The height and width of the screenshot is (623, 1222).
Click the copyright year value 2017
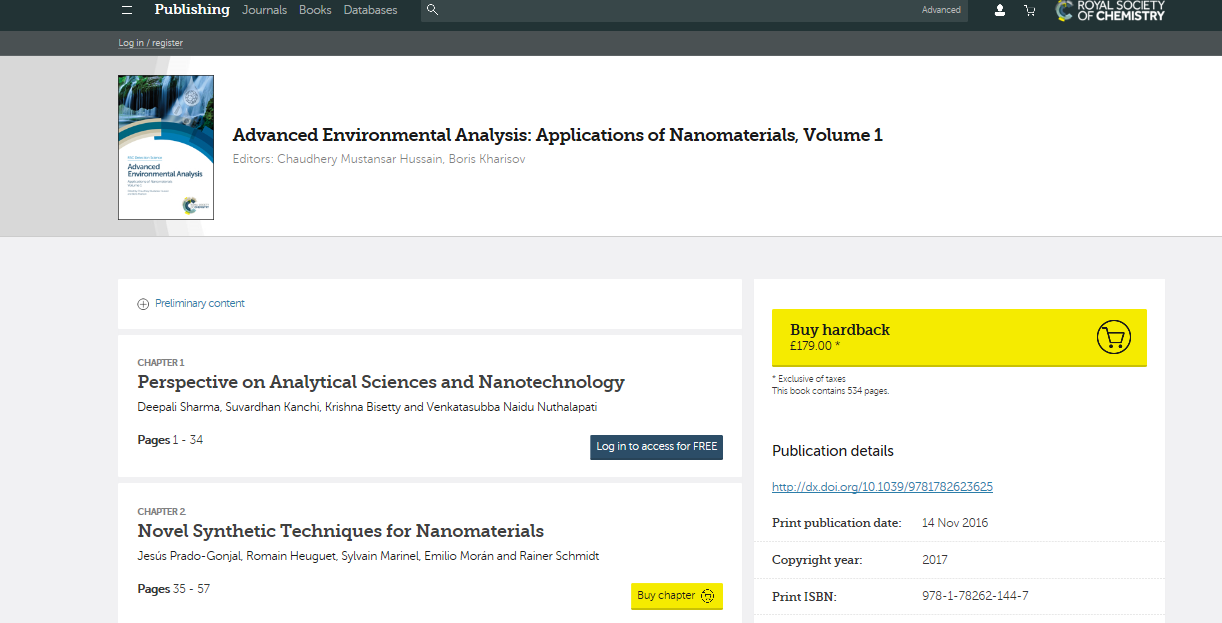pos(935,560)
